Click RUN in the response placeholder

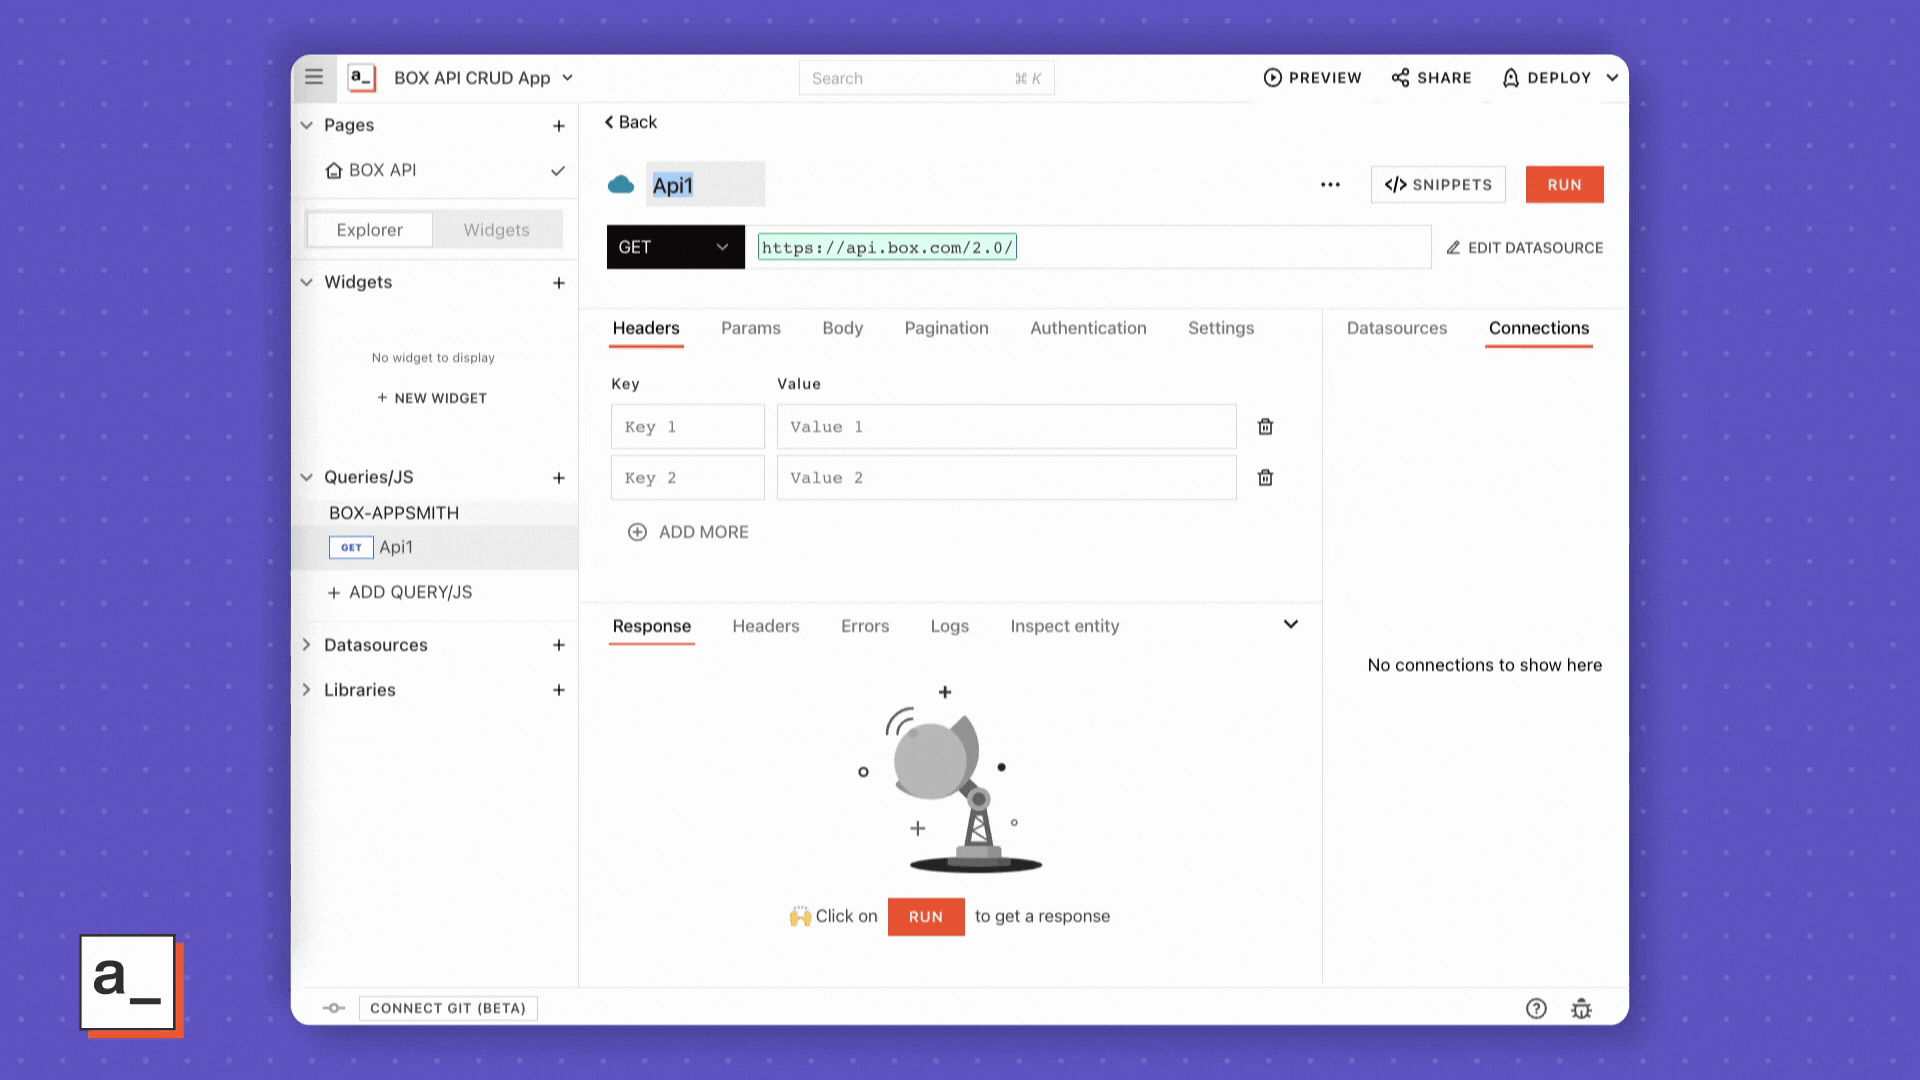pyautogui.click(x=926, y=917)
